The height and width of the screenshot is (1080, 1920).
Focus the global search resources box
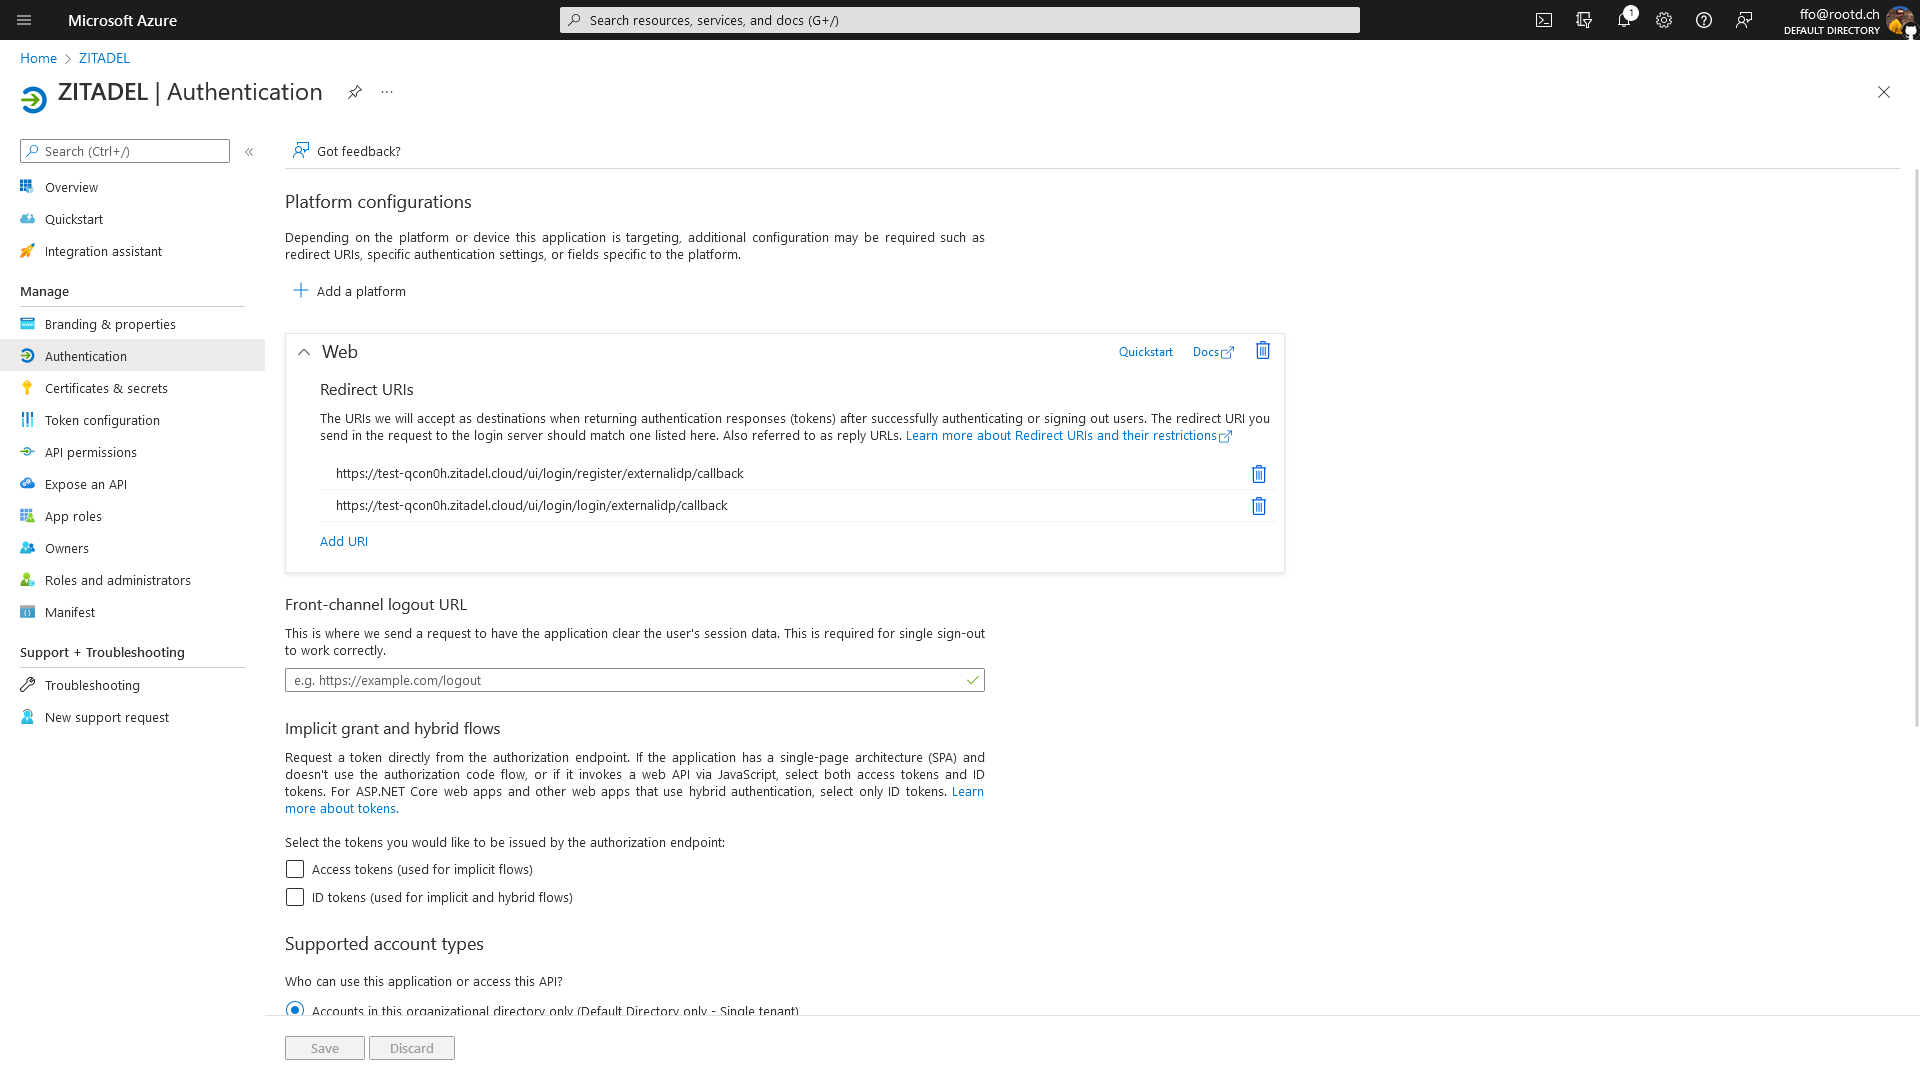pos(960,20)
